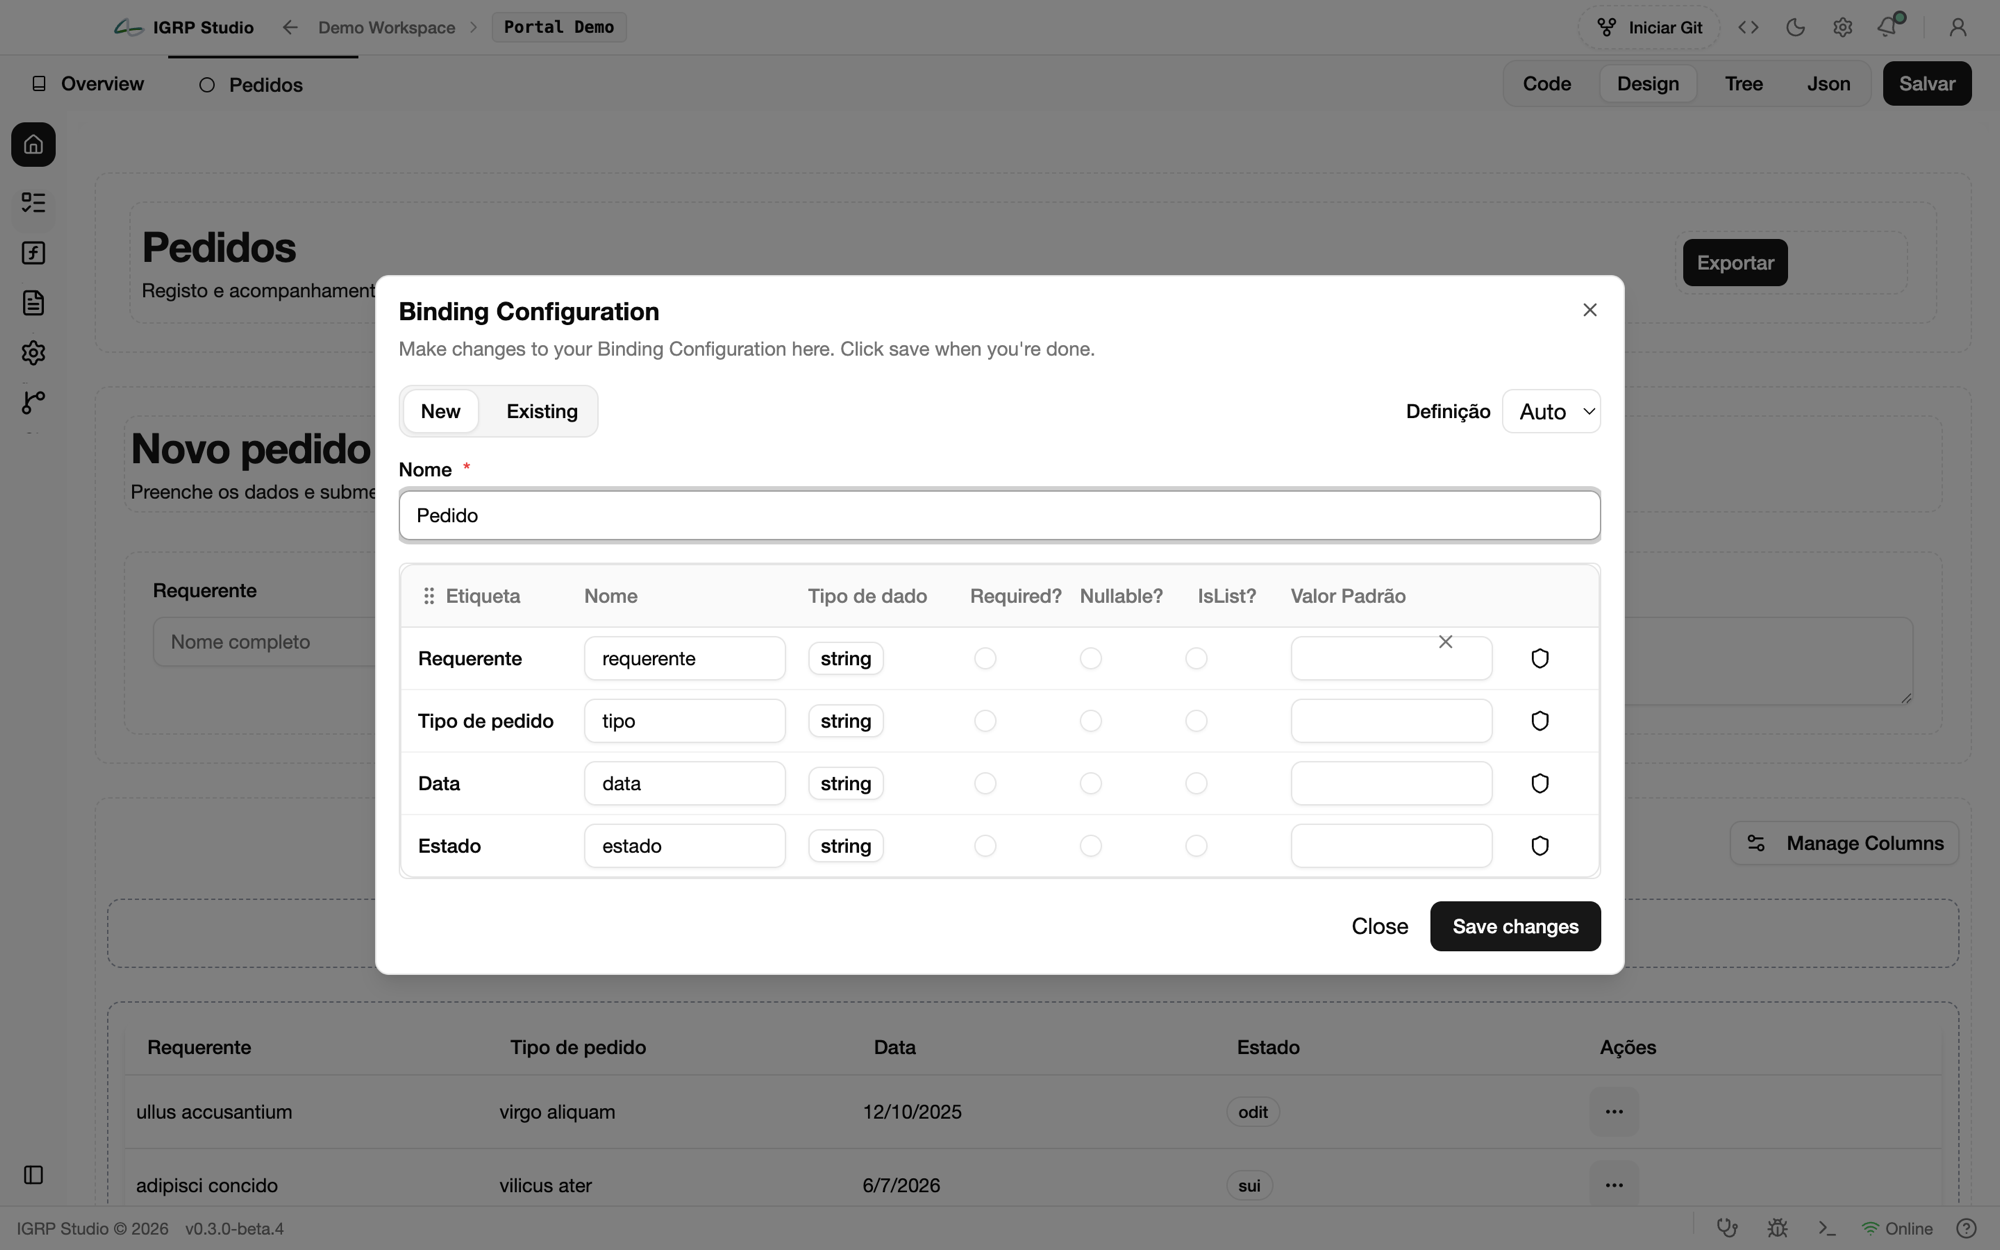Open the git branch icon in sidebar

(33, 402)
